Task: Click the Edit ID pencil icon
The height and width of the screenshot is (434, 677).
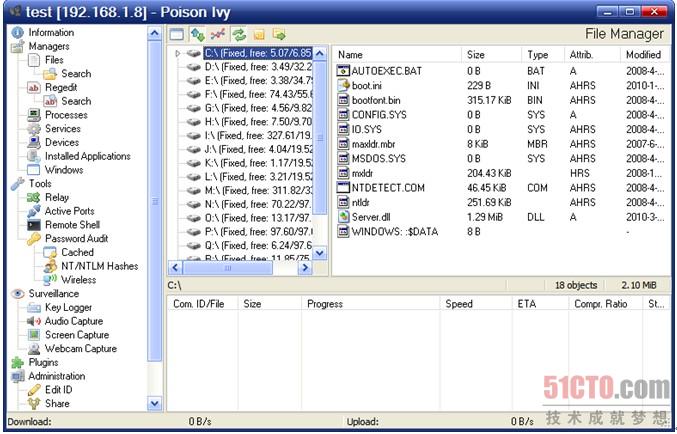Action: tap(34, 390)
